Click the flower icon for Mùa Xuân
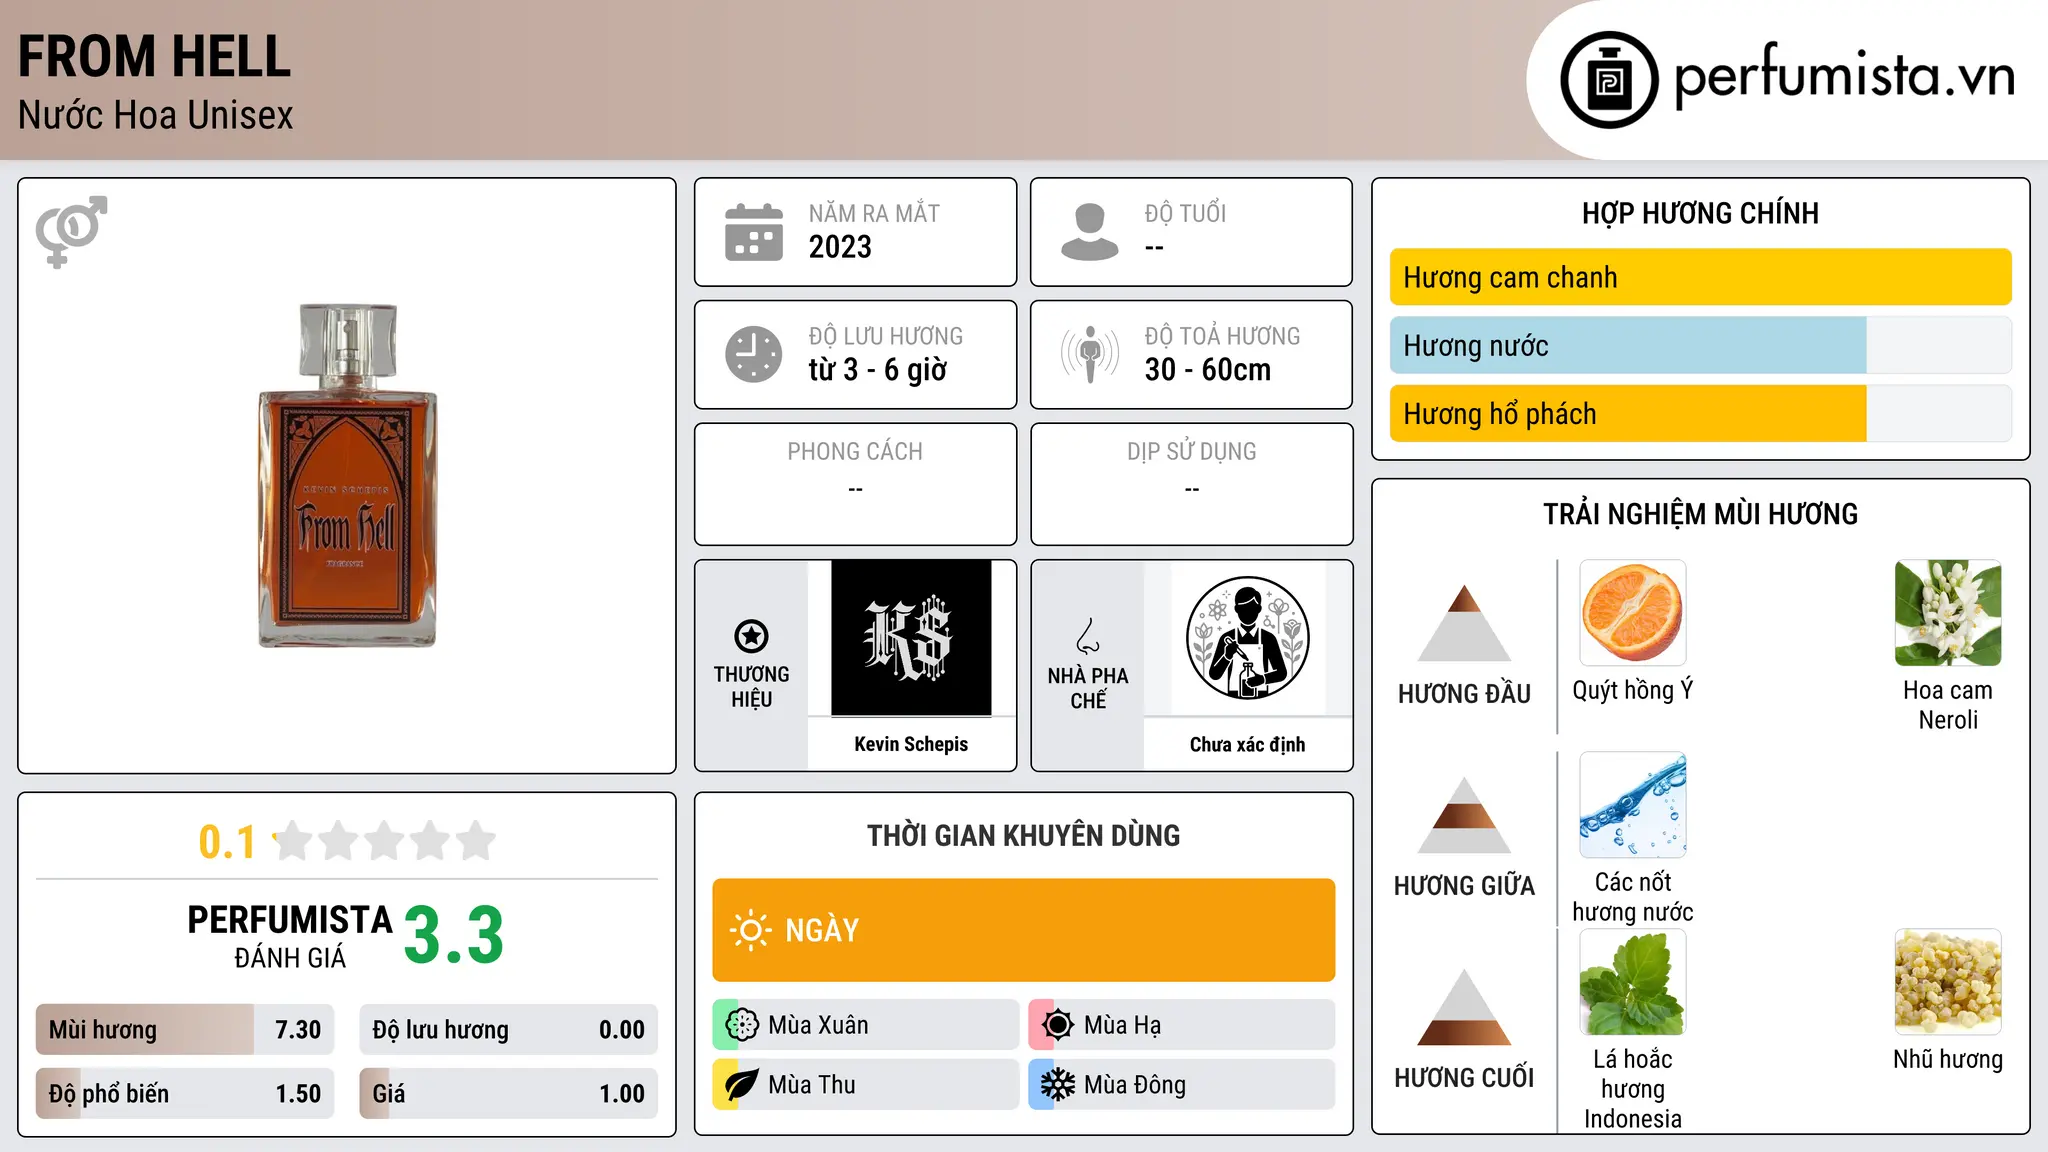The image size is (2048, 1152). 742,1025
